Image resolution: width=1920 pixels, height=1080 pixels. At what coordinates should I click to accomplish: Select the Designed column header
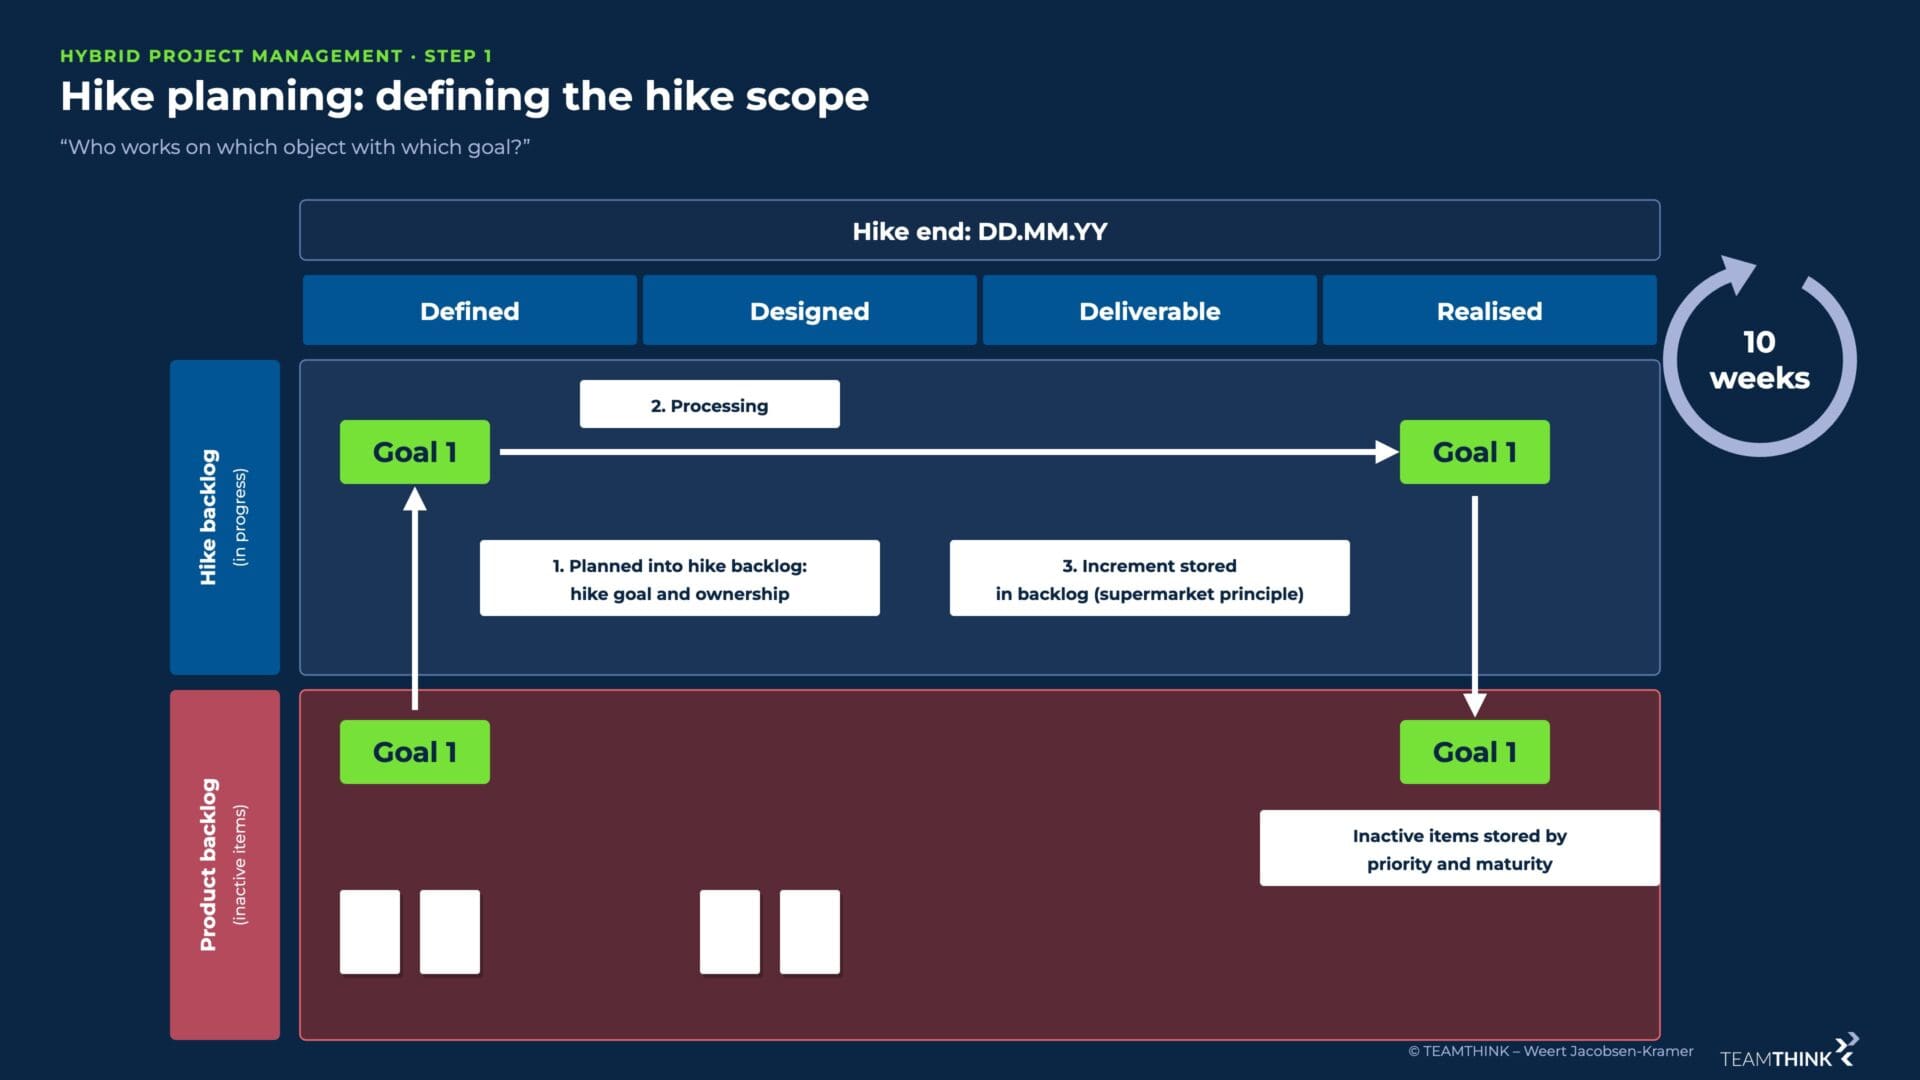tap(809, 311)
